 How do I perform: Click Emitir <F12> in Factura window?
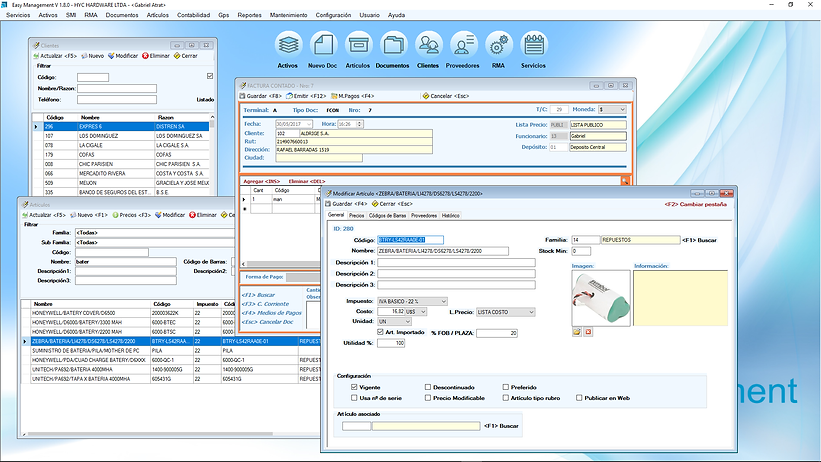click(x=306, y=96)
